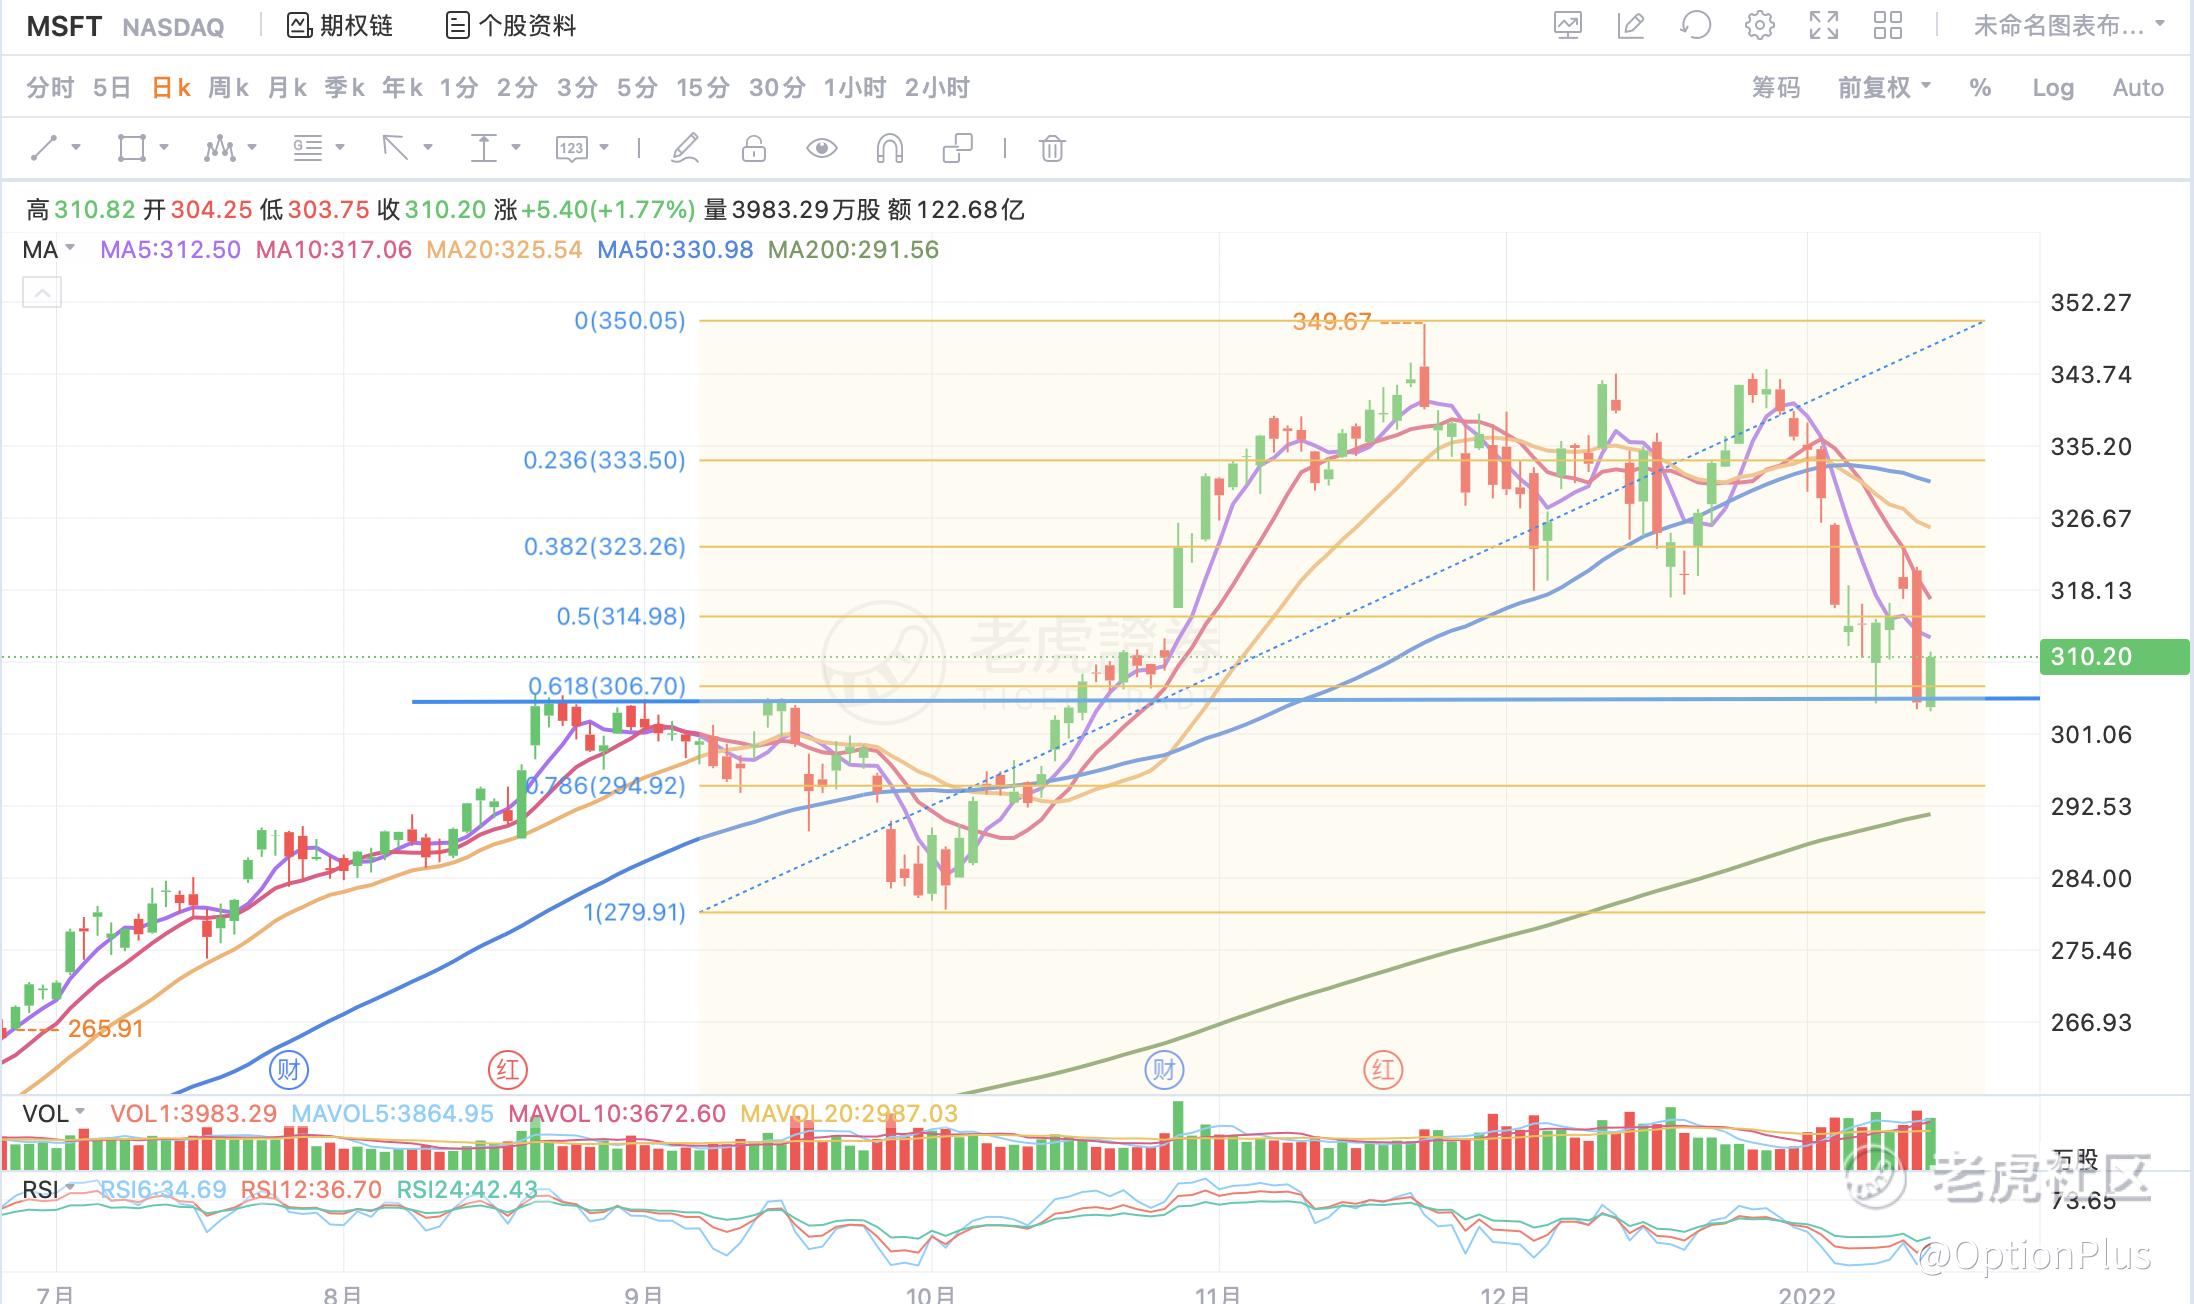Refresh the chart with the reload icon

(x=1695, y=25)
